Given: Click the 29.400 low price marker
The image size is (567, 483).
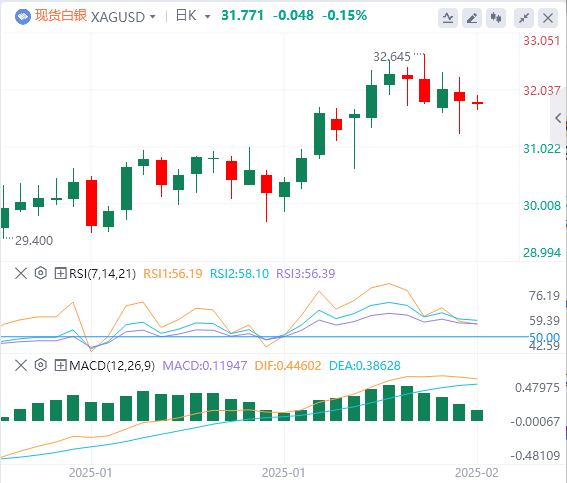Looking at the screenshot, I should point(34,240).
